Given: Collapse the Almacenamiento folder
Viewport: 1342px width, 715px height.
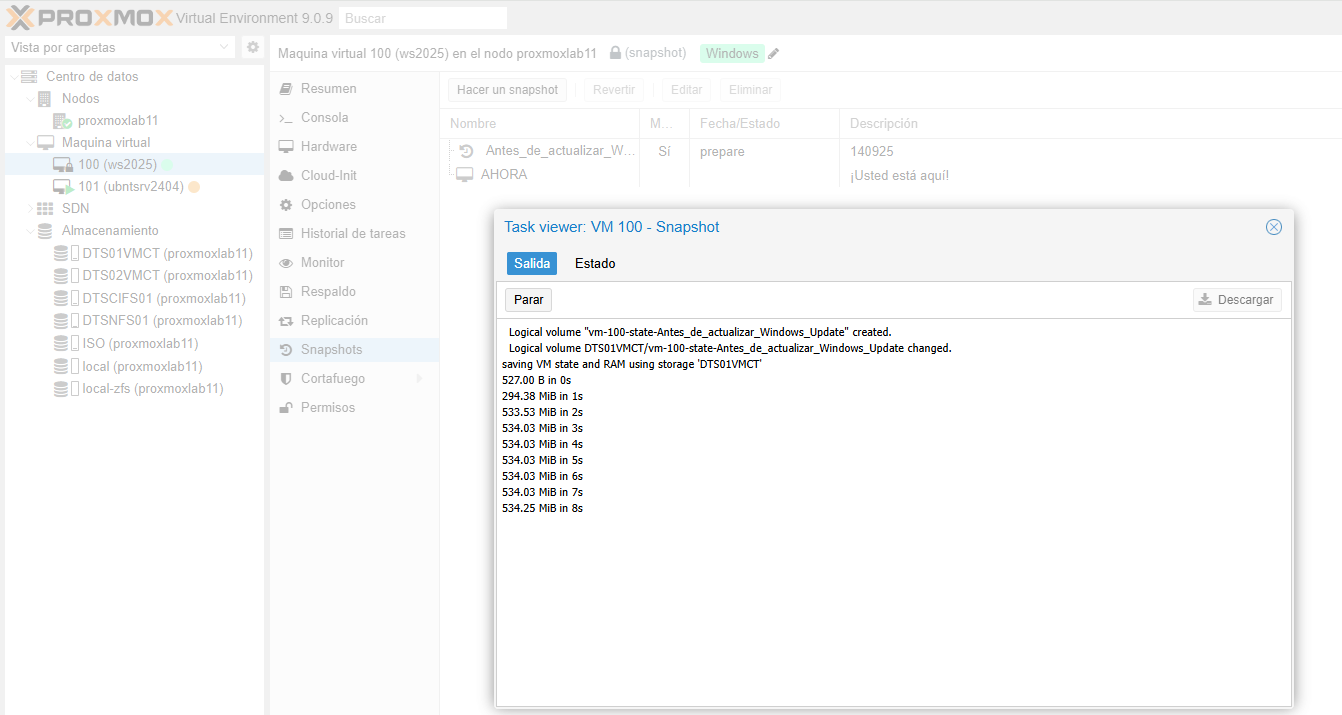Looking at the screenshot, I should point(29,230).
